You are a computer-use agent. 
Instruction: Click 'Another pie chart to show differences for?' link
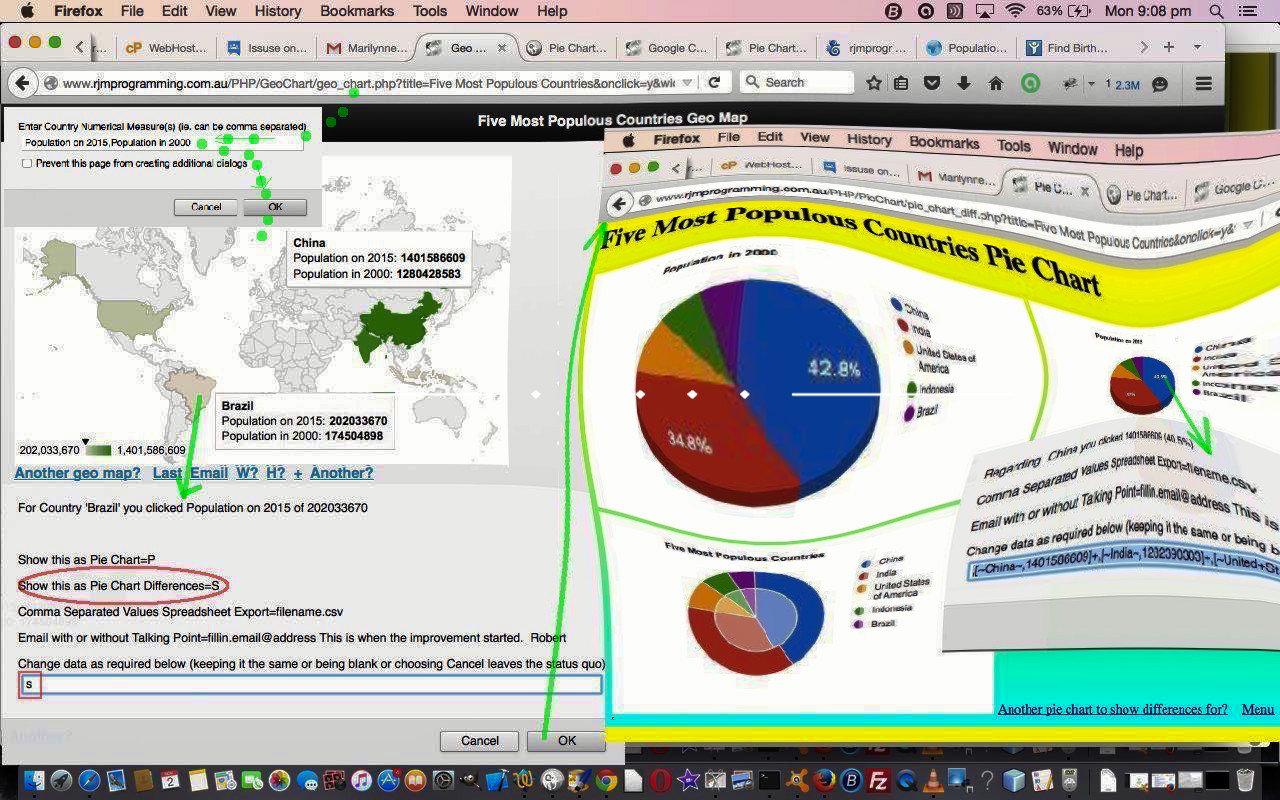[x=1112, y=709]
